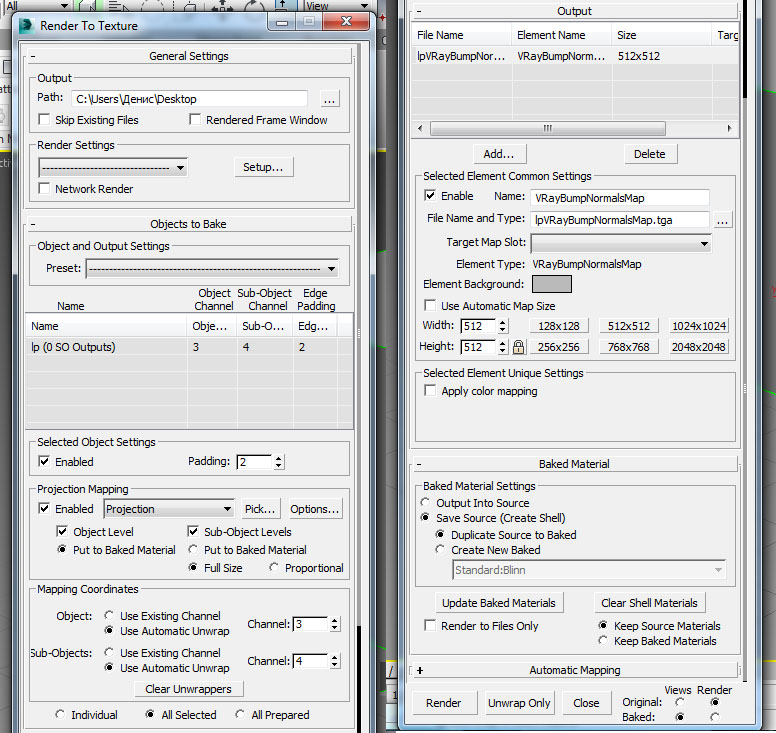
Task: Enable Render to Files Only checkbox
Action: tap(430, 625)
